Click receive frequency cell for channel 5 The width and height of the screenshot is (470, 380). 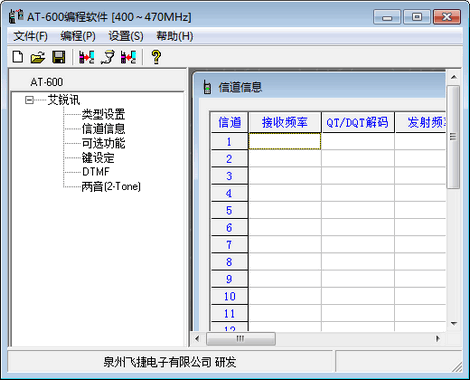(285, 210)
